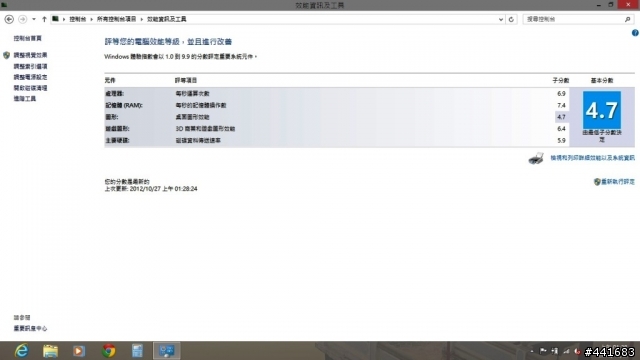
Task: Open view and print detailed performance link
Action: [592, 158]
